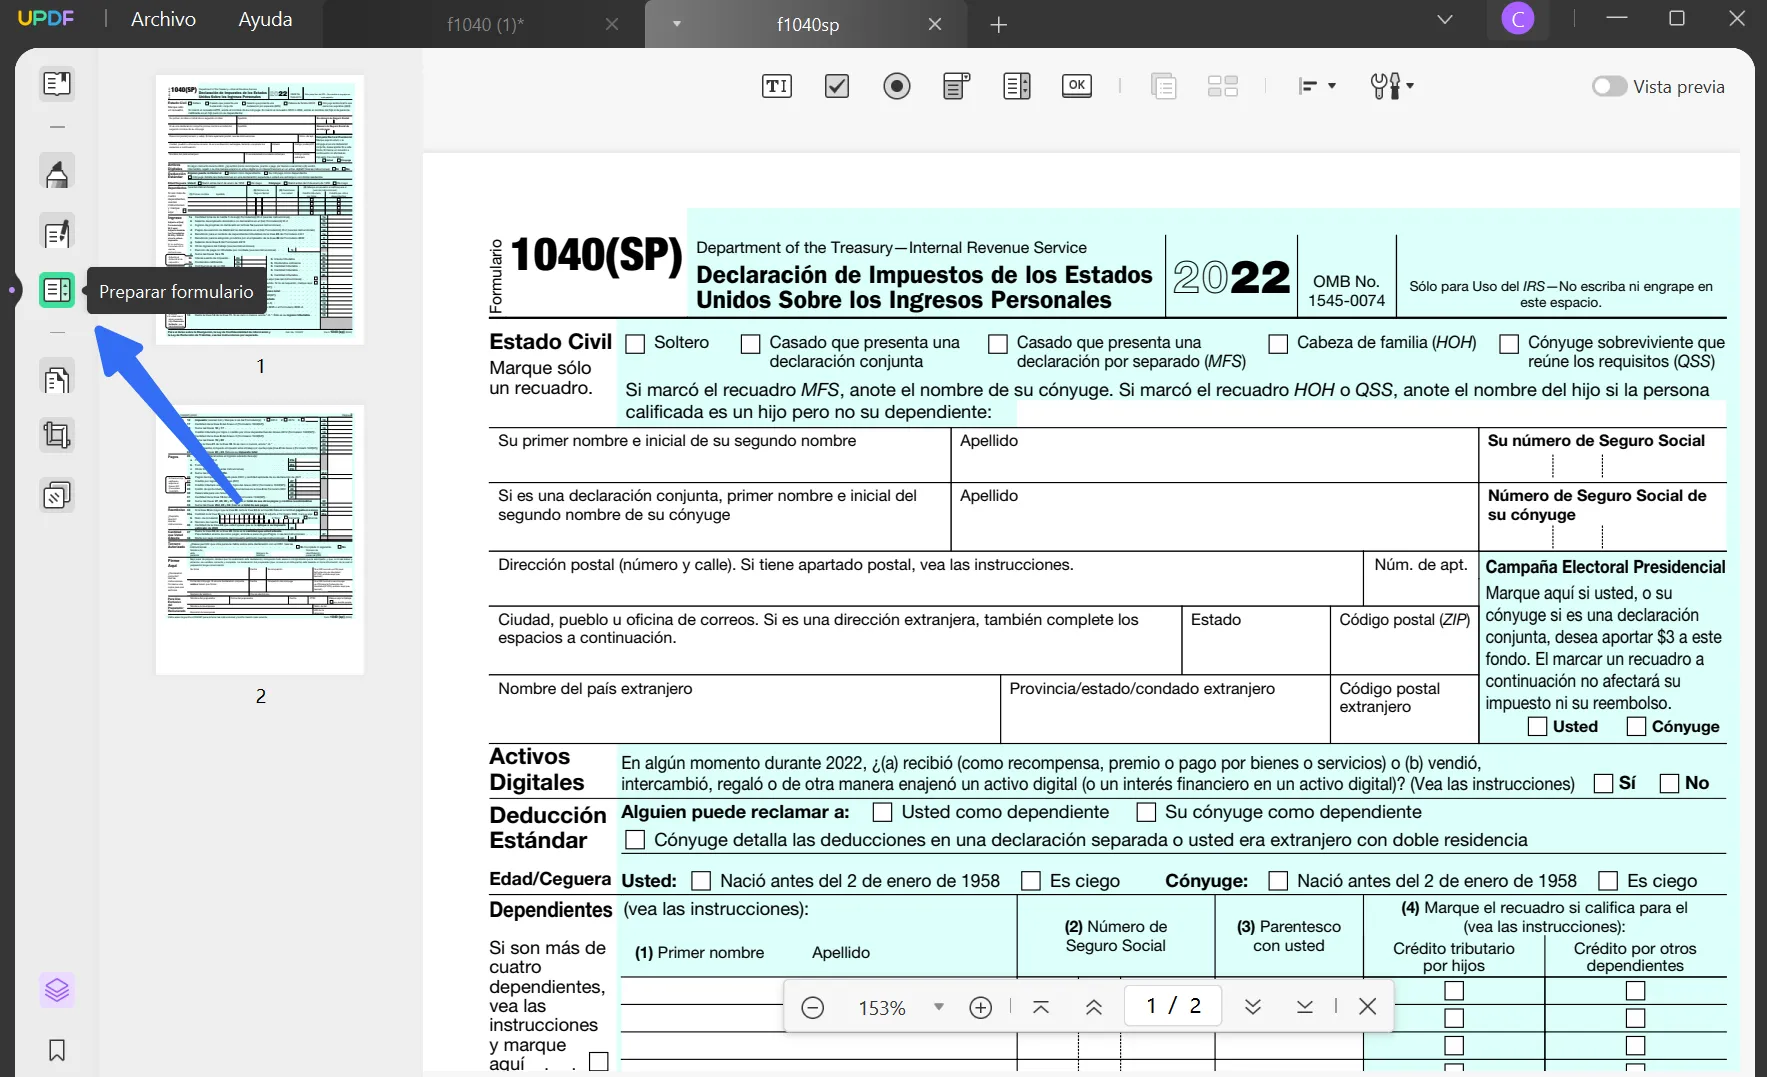Open the zoom percentage dropdown

point(939,1007)
